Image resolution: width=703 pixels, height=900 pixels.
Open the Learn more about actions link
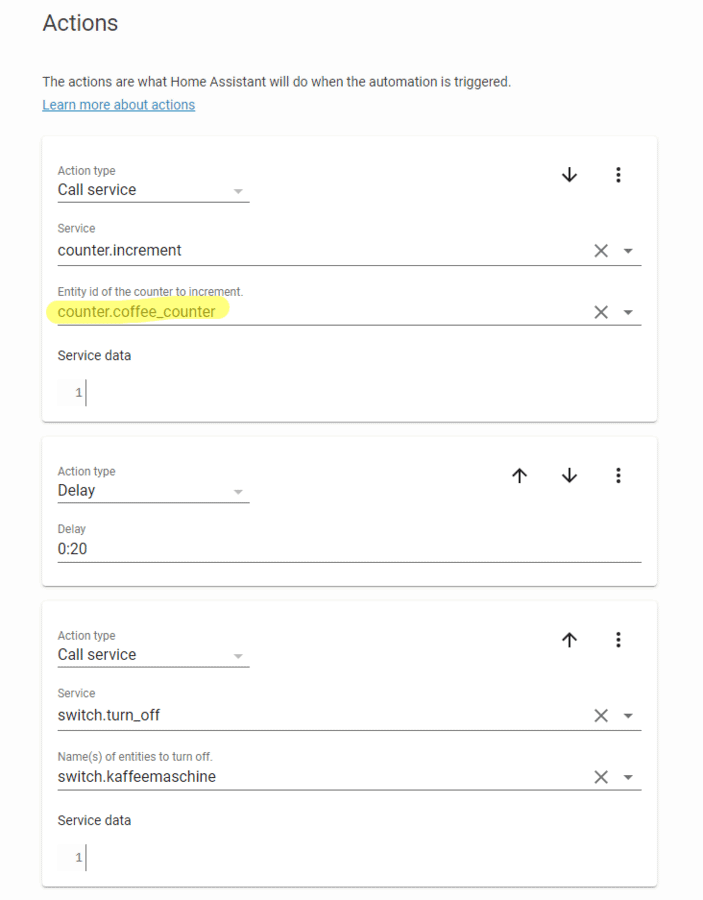click(x=118, y=105)
